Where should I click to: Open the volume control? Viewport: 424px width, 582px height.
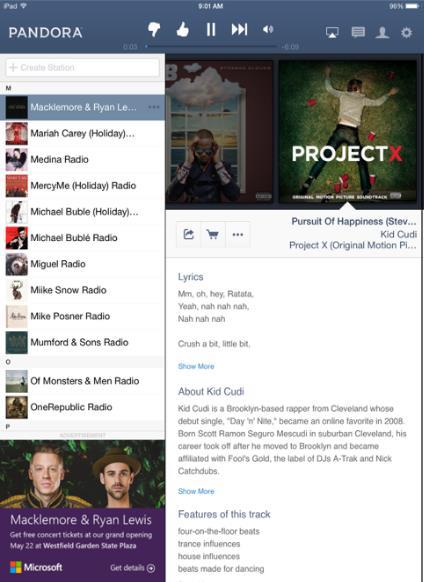point(268,29)
